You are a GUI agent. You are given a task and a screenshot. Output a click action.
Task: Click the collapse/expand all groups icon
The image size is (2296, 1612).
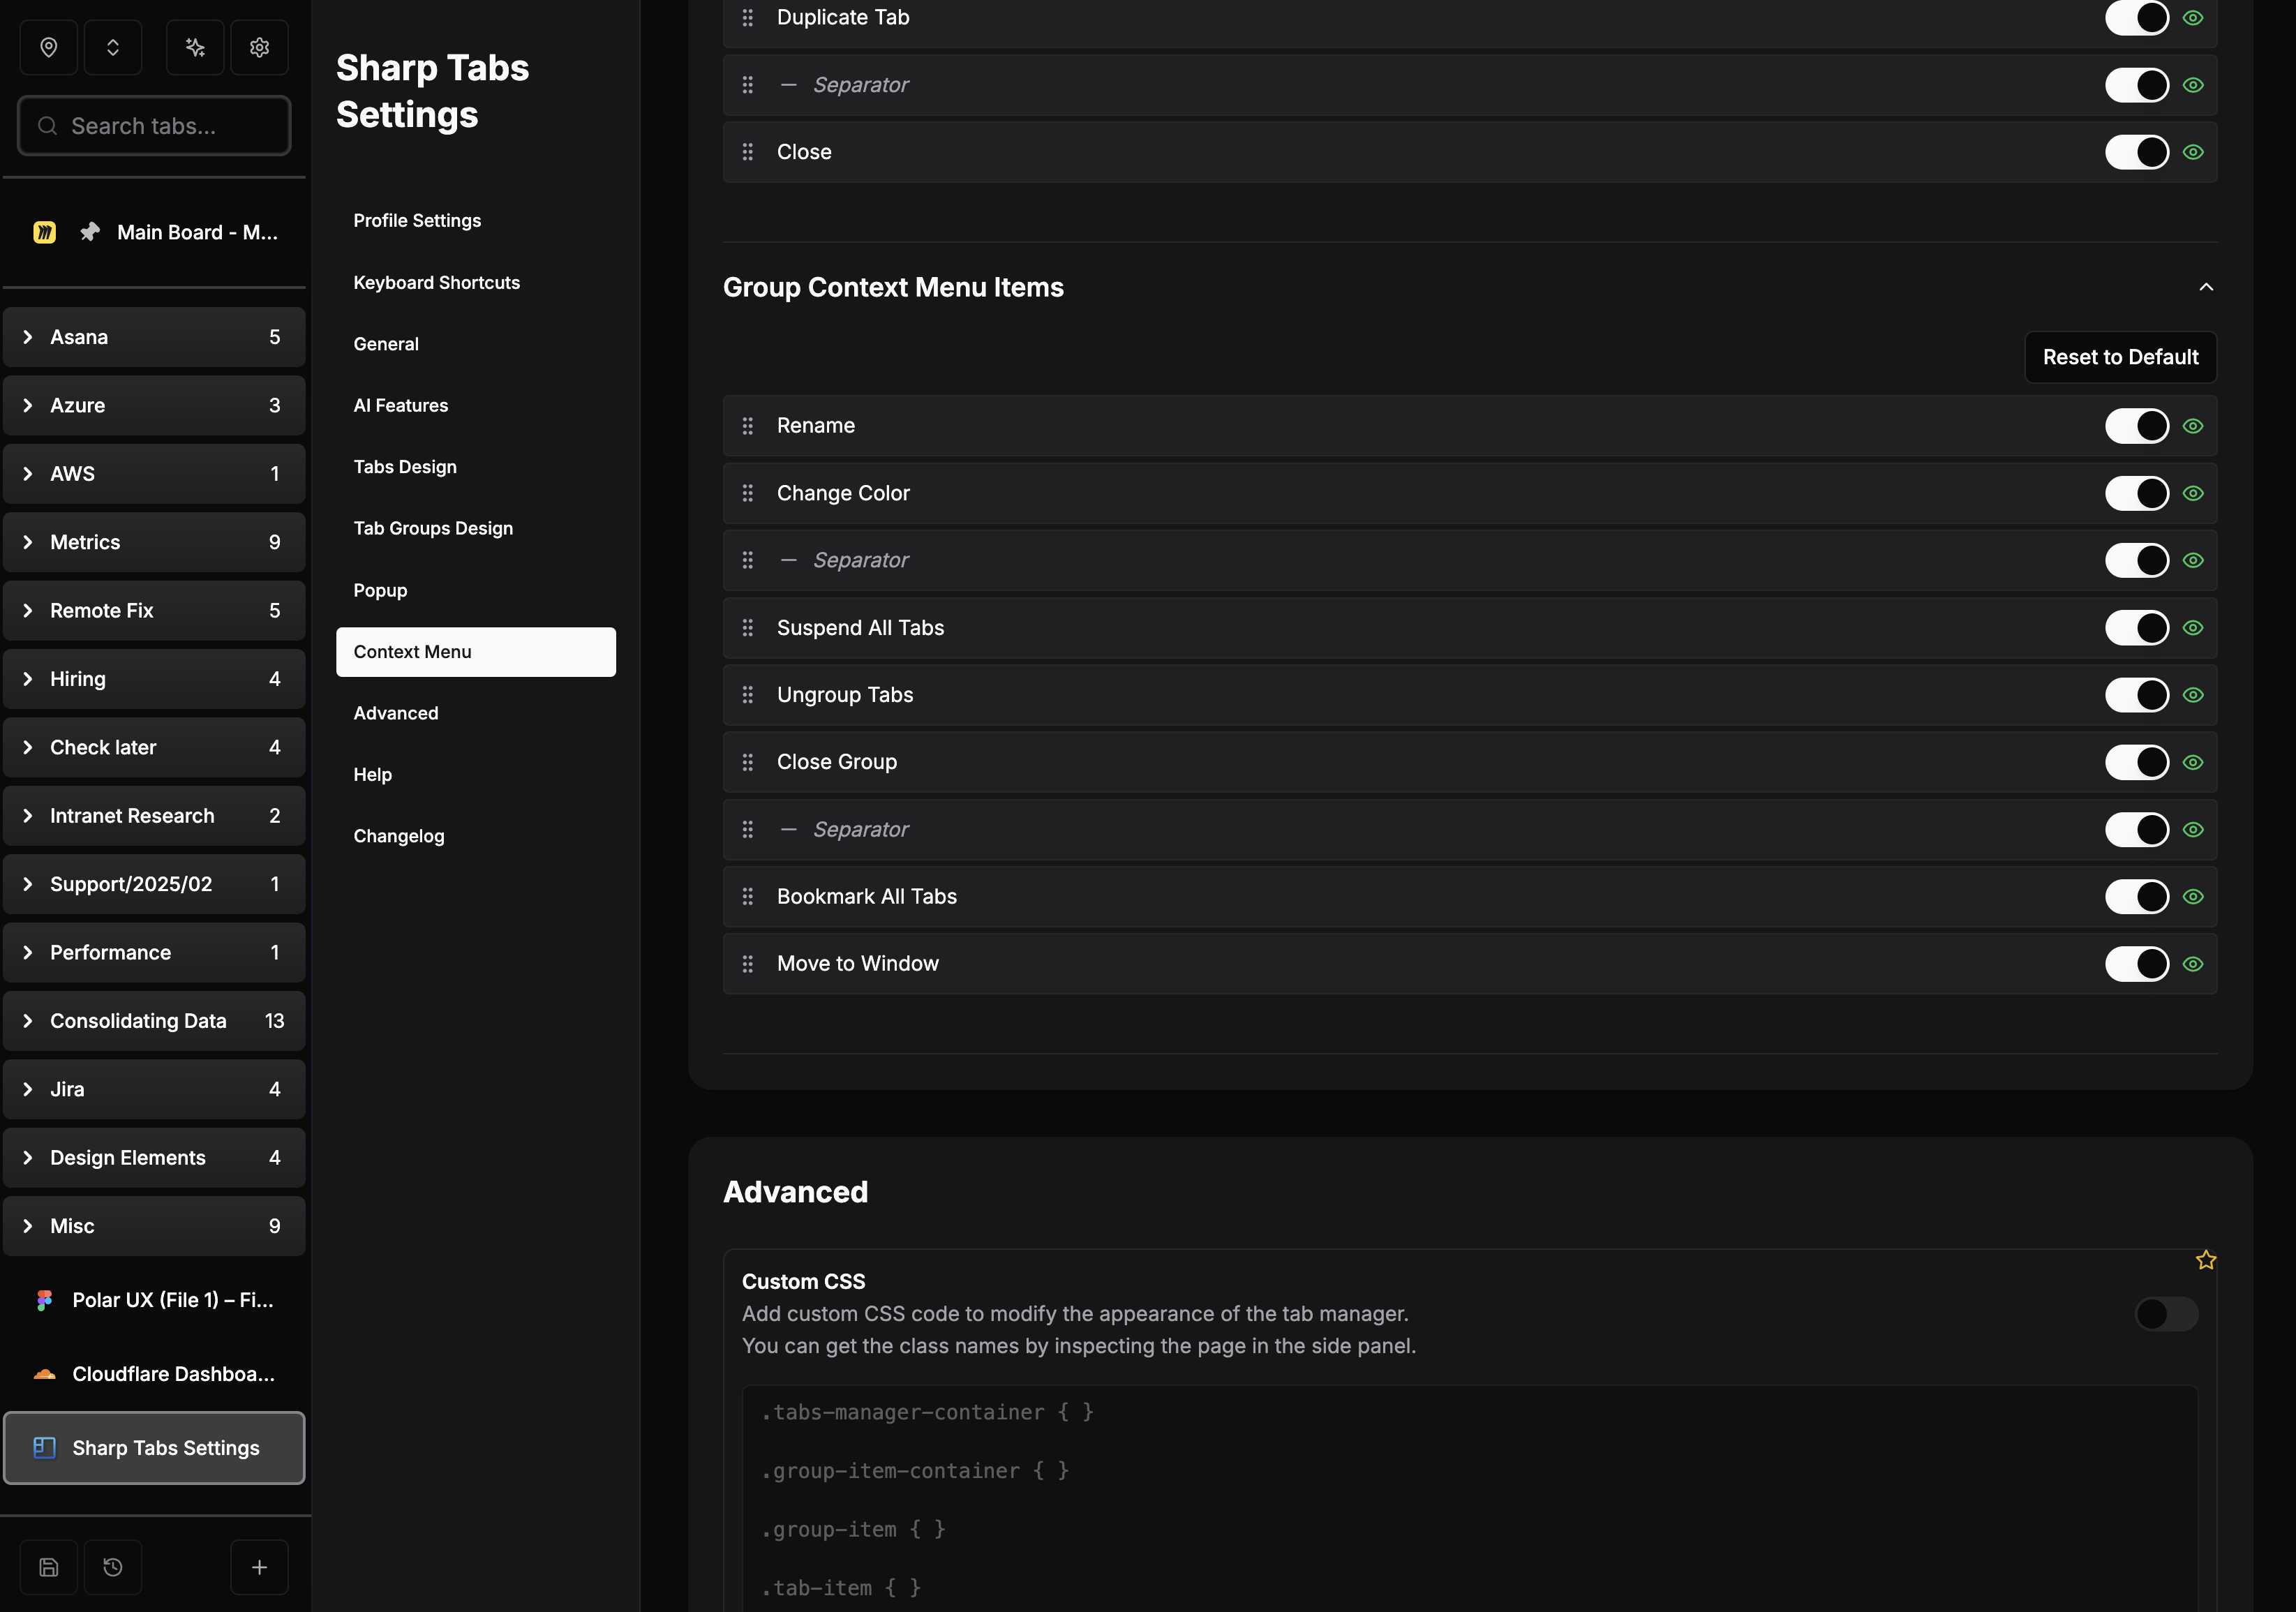point(113,47)
